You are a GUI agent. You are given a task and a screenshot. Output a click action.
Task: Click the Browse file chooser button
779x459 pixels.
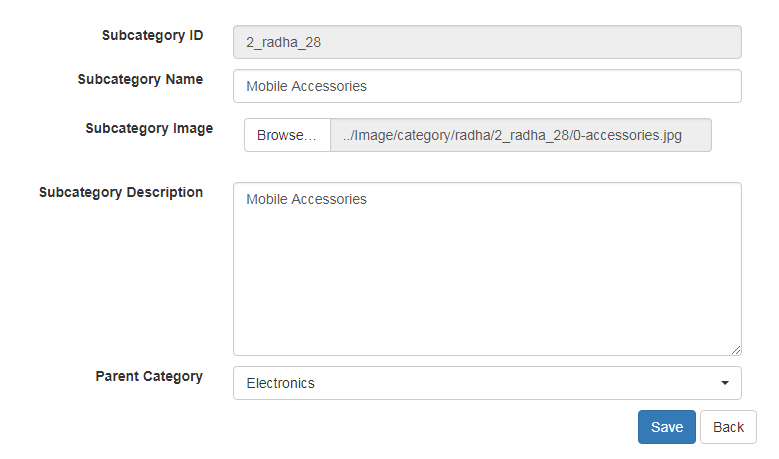point(287,135)
